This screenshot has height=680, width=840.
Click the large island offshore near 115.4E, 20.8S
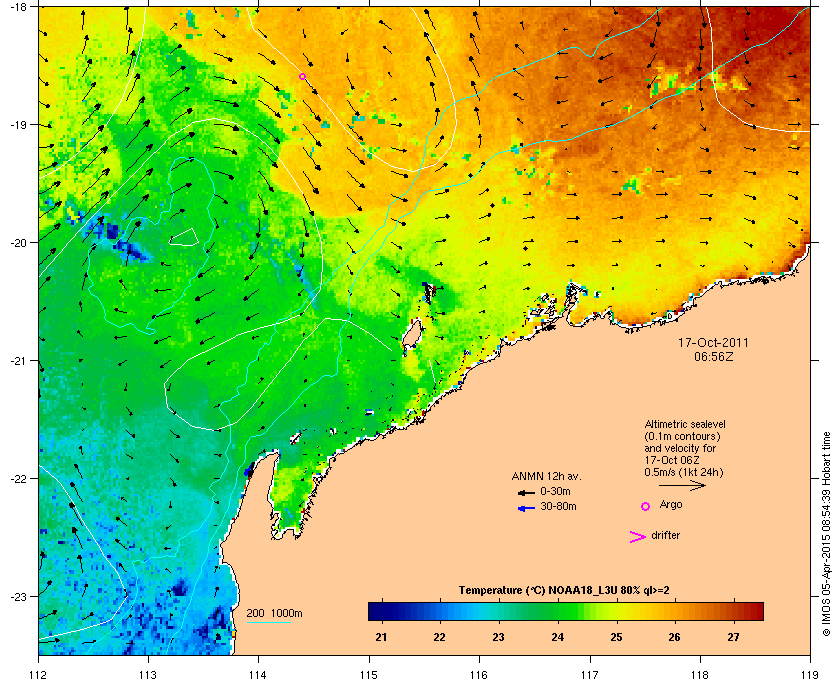[x=412, y=334]
